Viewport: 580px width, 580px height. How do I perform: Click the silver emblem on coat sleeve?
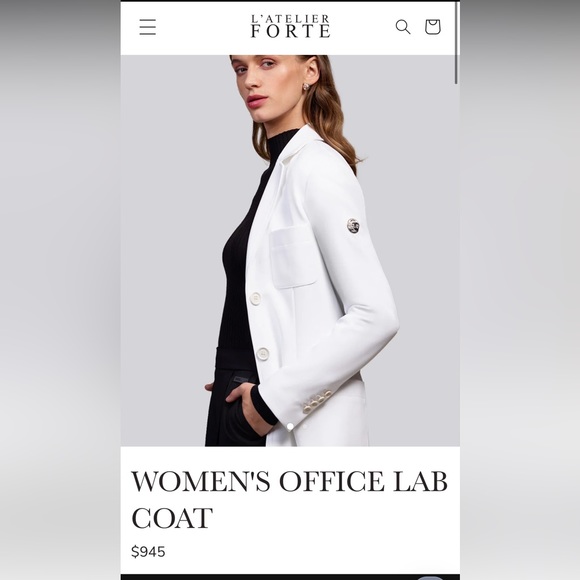coord(353,226)
